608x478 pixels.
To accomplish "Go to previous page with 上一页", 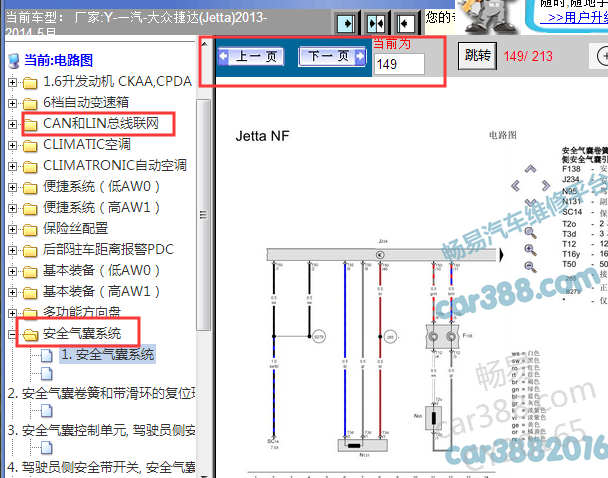I will pyautogui.click(x=251, y=57).
